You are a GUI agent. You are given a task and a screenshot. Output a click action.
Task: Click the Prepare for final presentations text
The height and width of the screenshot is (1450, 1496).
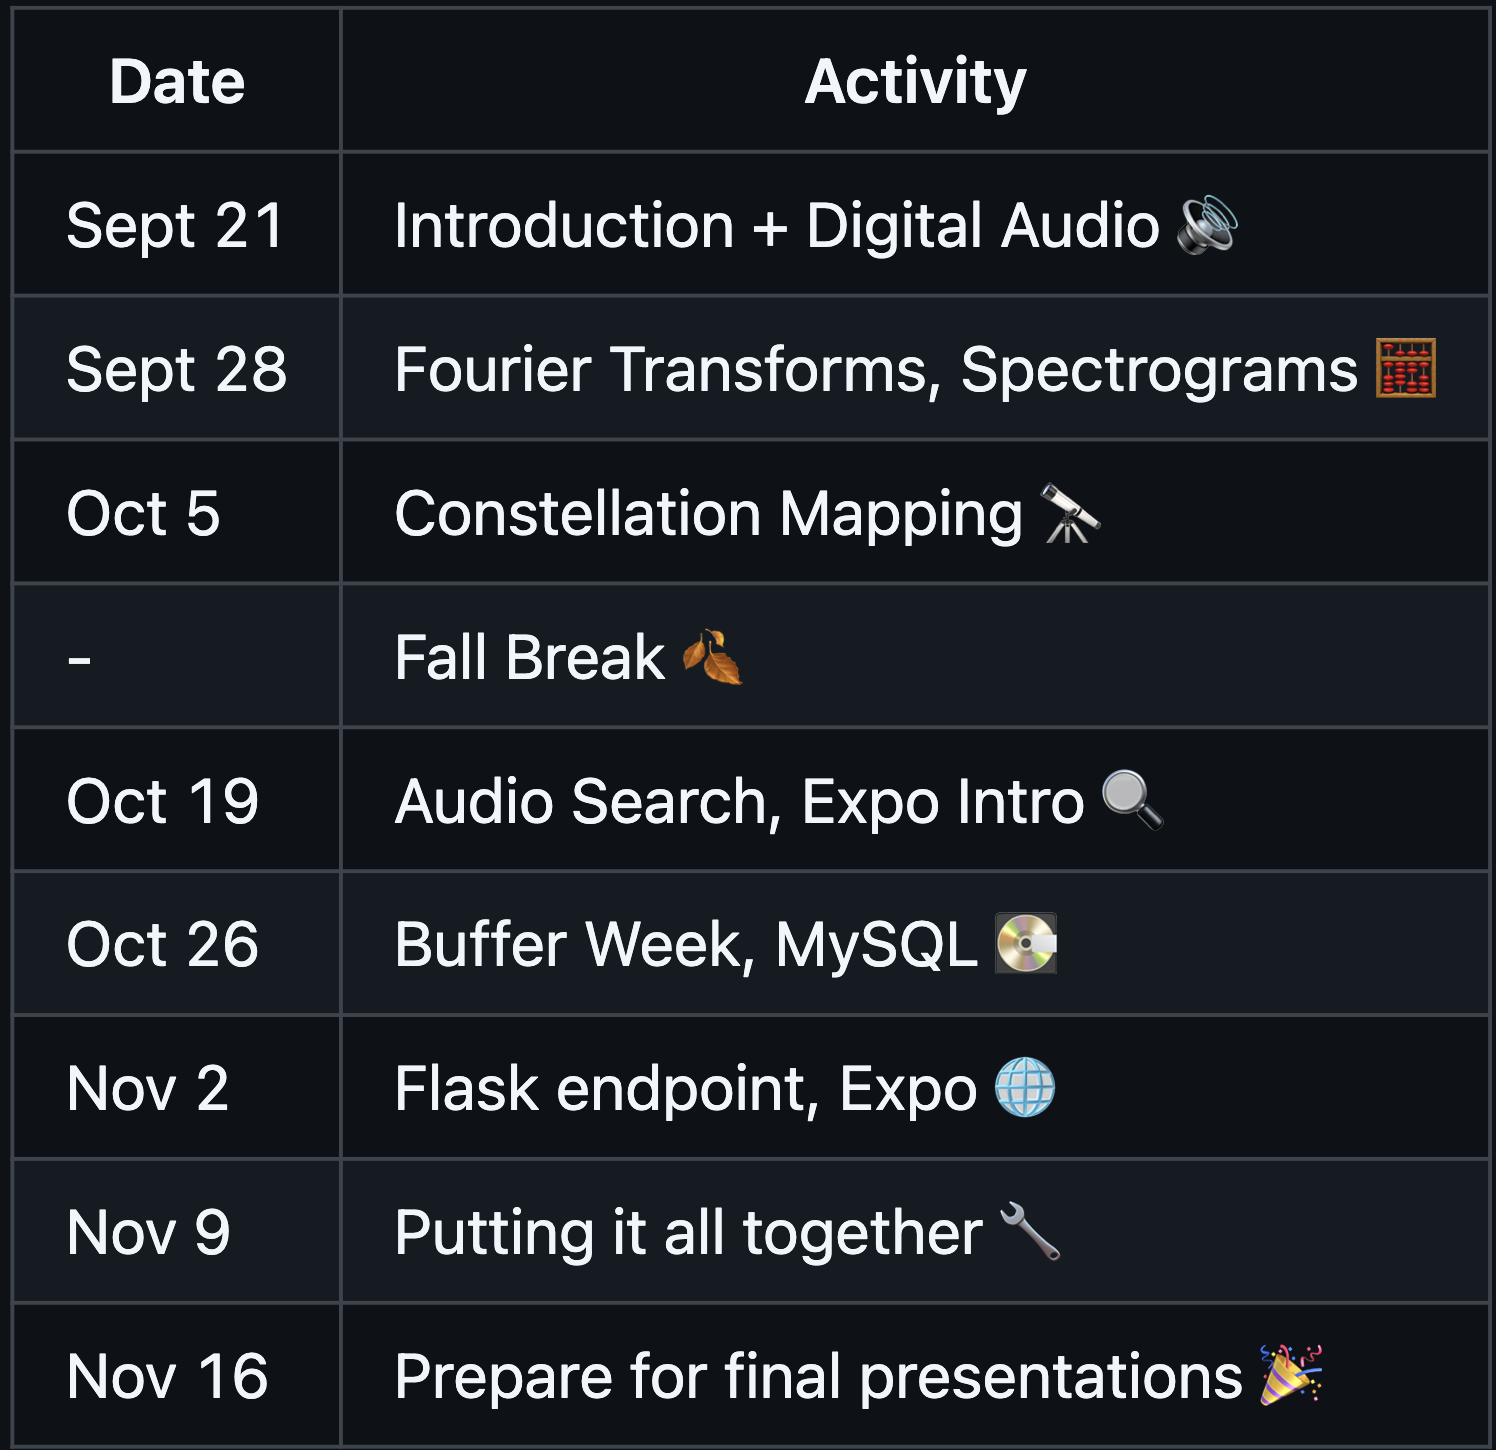tap(818, 1375)
